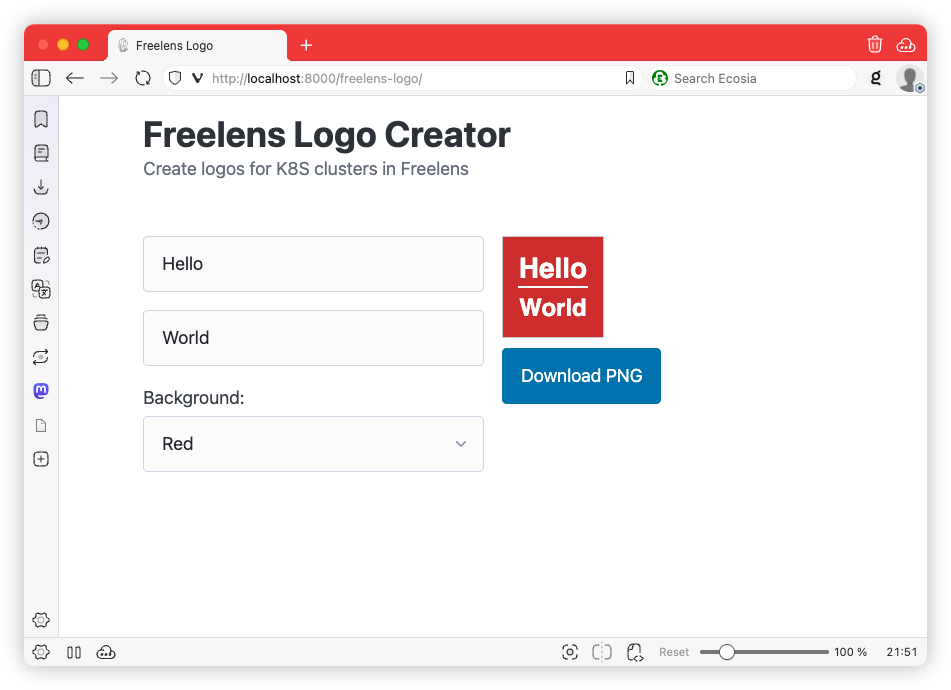This screenshot has height=690, width=951.
Task: Capture page with status bar camera icon
Action: [x=570, y=652]
